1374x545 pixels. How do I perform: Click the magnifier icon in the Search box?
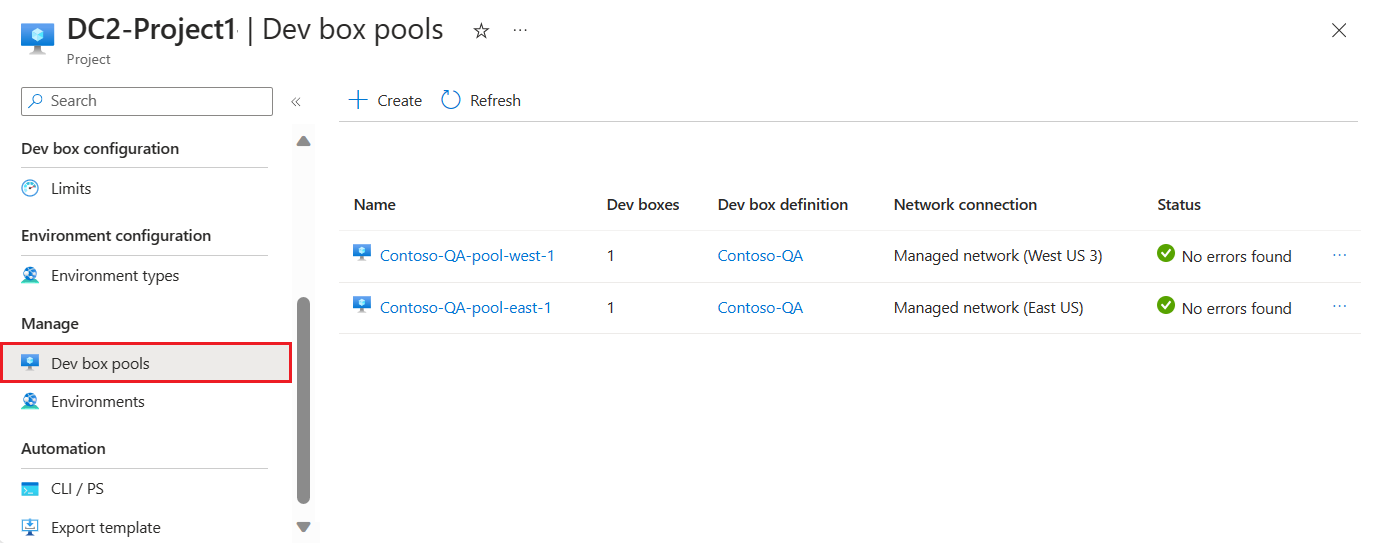(x=36, y=101)
